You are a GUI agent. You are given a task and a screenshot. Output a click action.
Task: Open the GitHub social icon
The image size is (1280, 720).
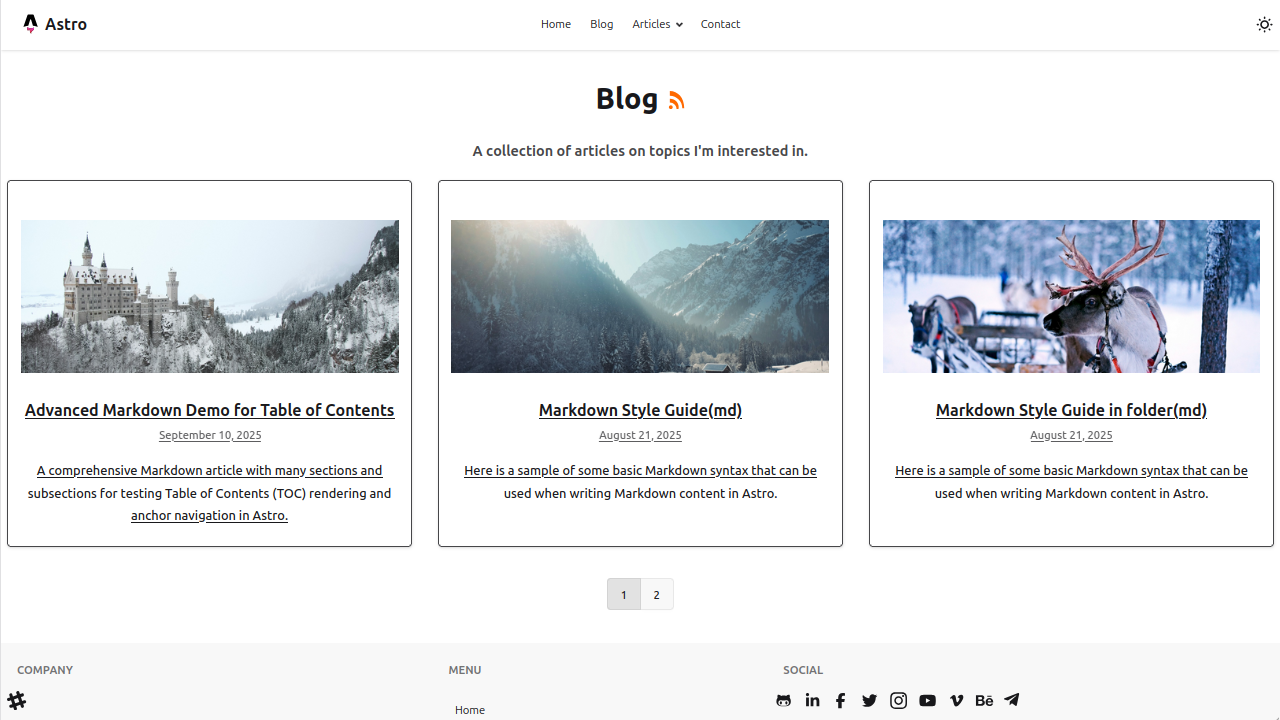click(784, 700)
